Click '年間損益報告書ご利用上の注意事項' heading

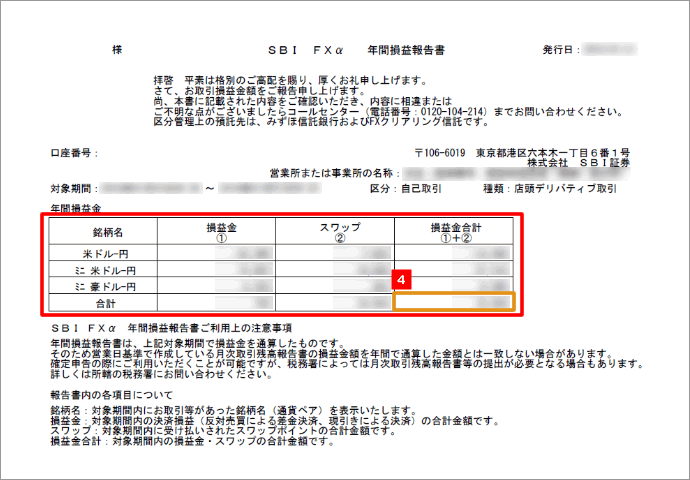pyautogui.click(x=209, y=328)
